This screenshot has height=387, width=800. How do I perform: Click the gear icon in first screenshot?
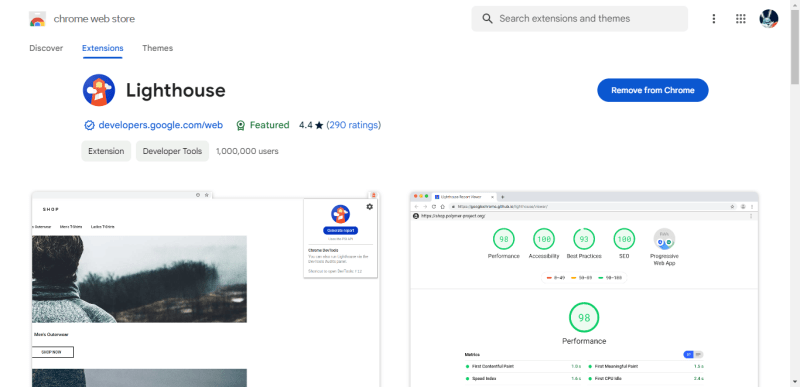point(369,207)
